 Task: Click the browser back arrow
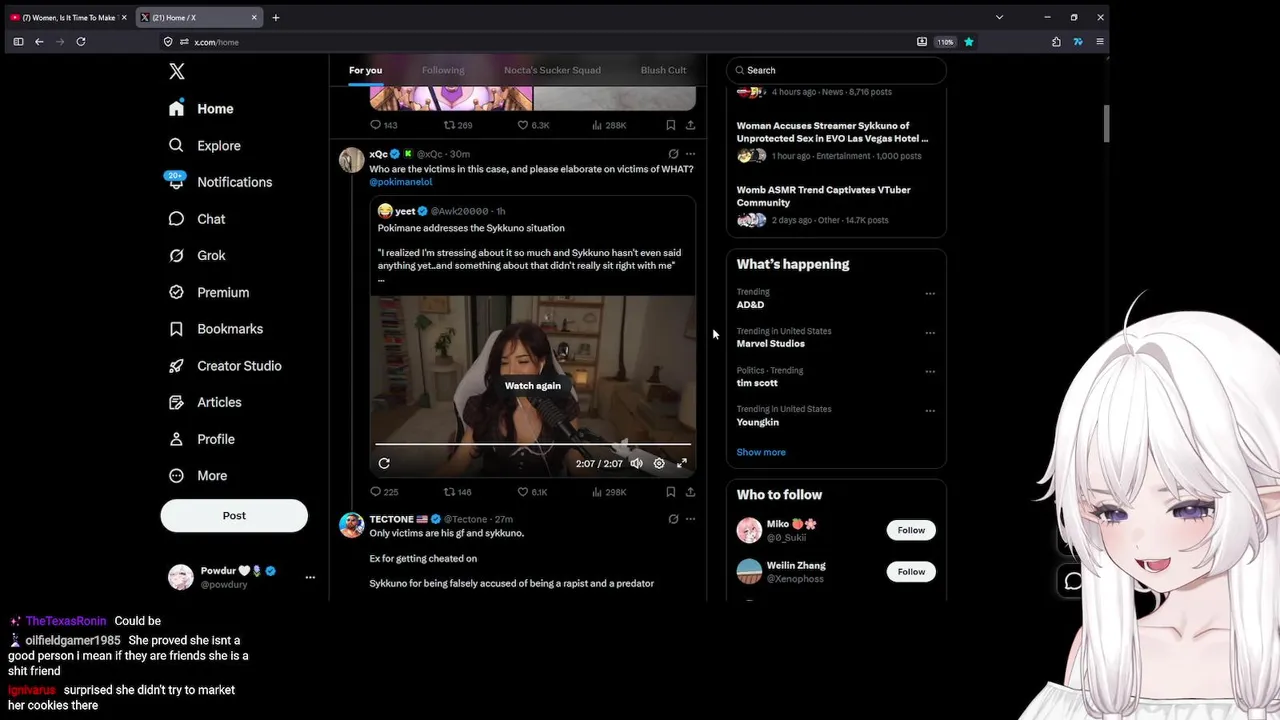(39, 42)
